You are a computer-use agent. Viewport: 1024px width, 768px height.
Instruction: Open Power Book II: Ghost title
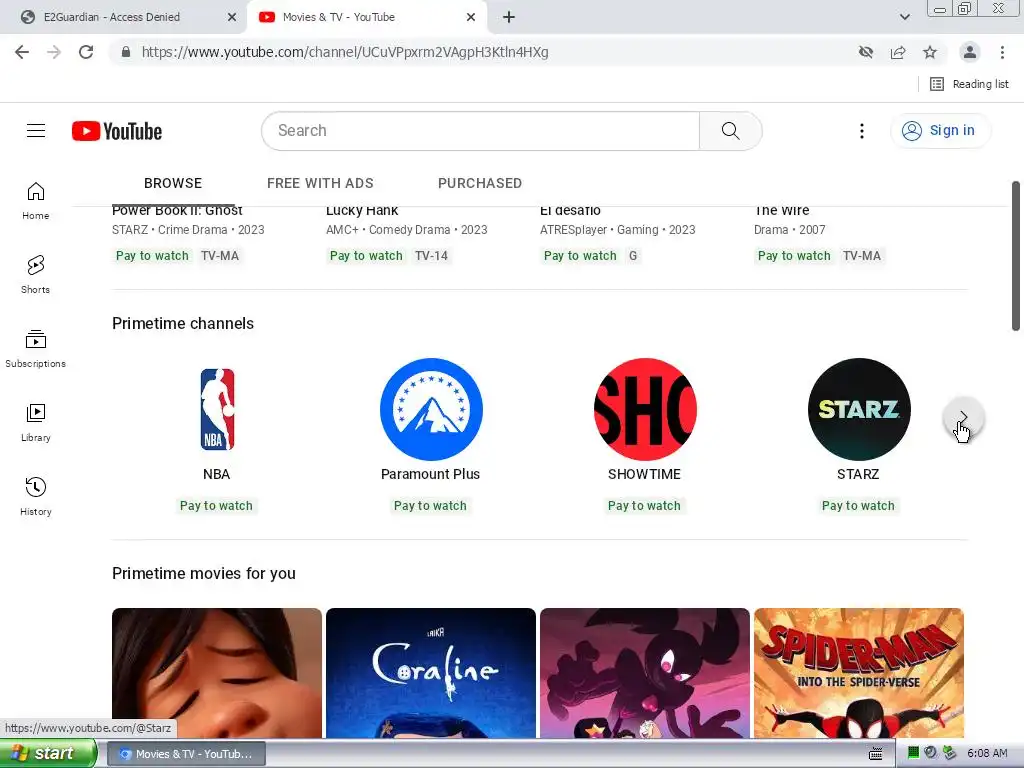click(x=177, y=211)
